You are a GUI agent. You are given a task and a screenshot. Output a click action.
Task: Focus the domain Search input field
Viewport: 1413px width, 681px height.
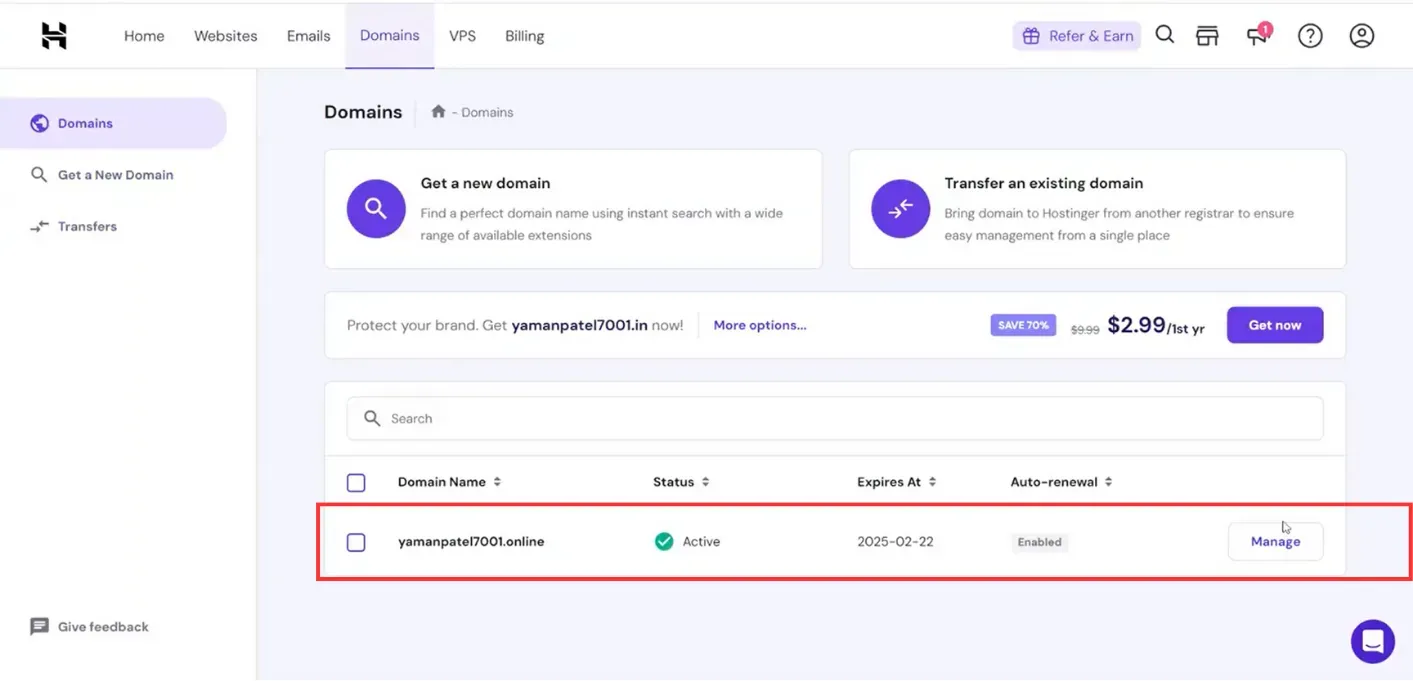[x=835, y=418]
